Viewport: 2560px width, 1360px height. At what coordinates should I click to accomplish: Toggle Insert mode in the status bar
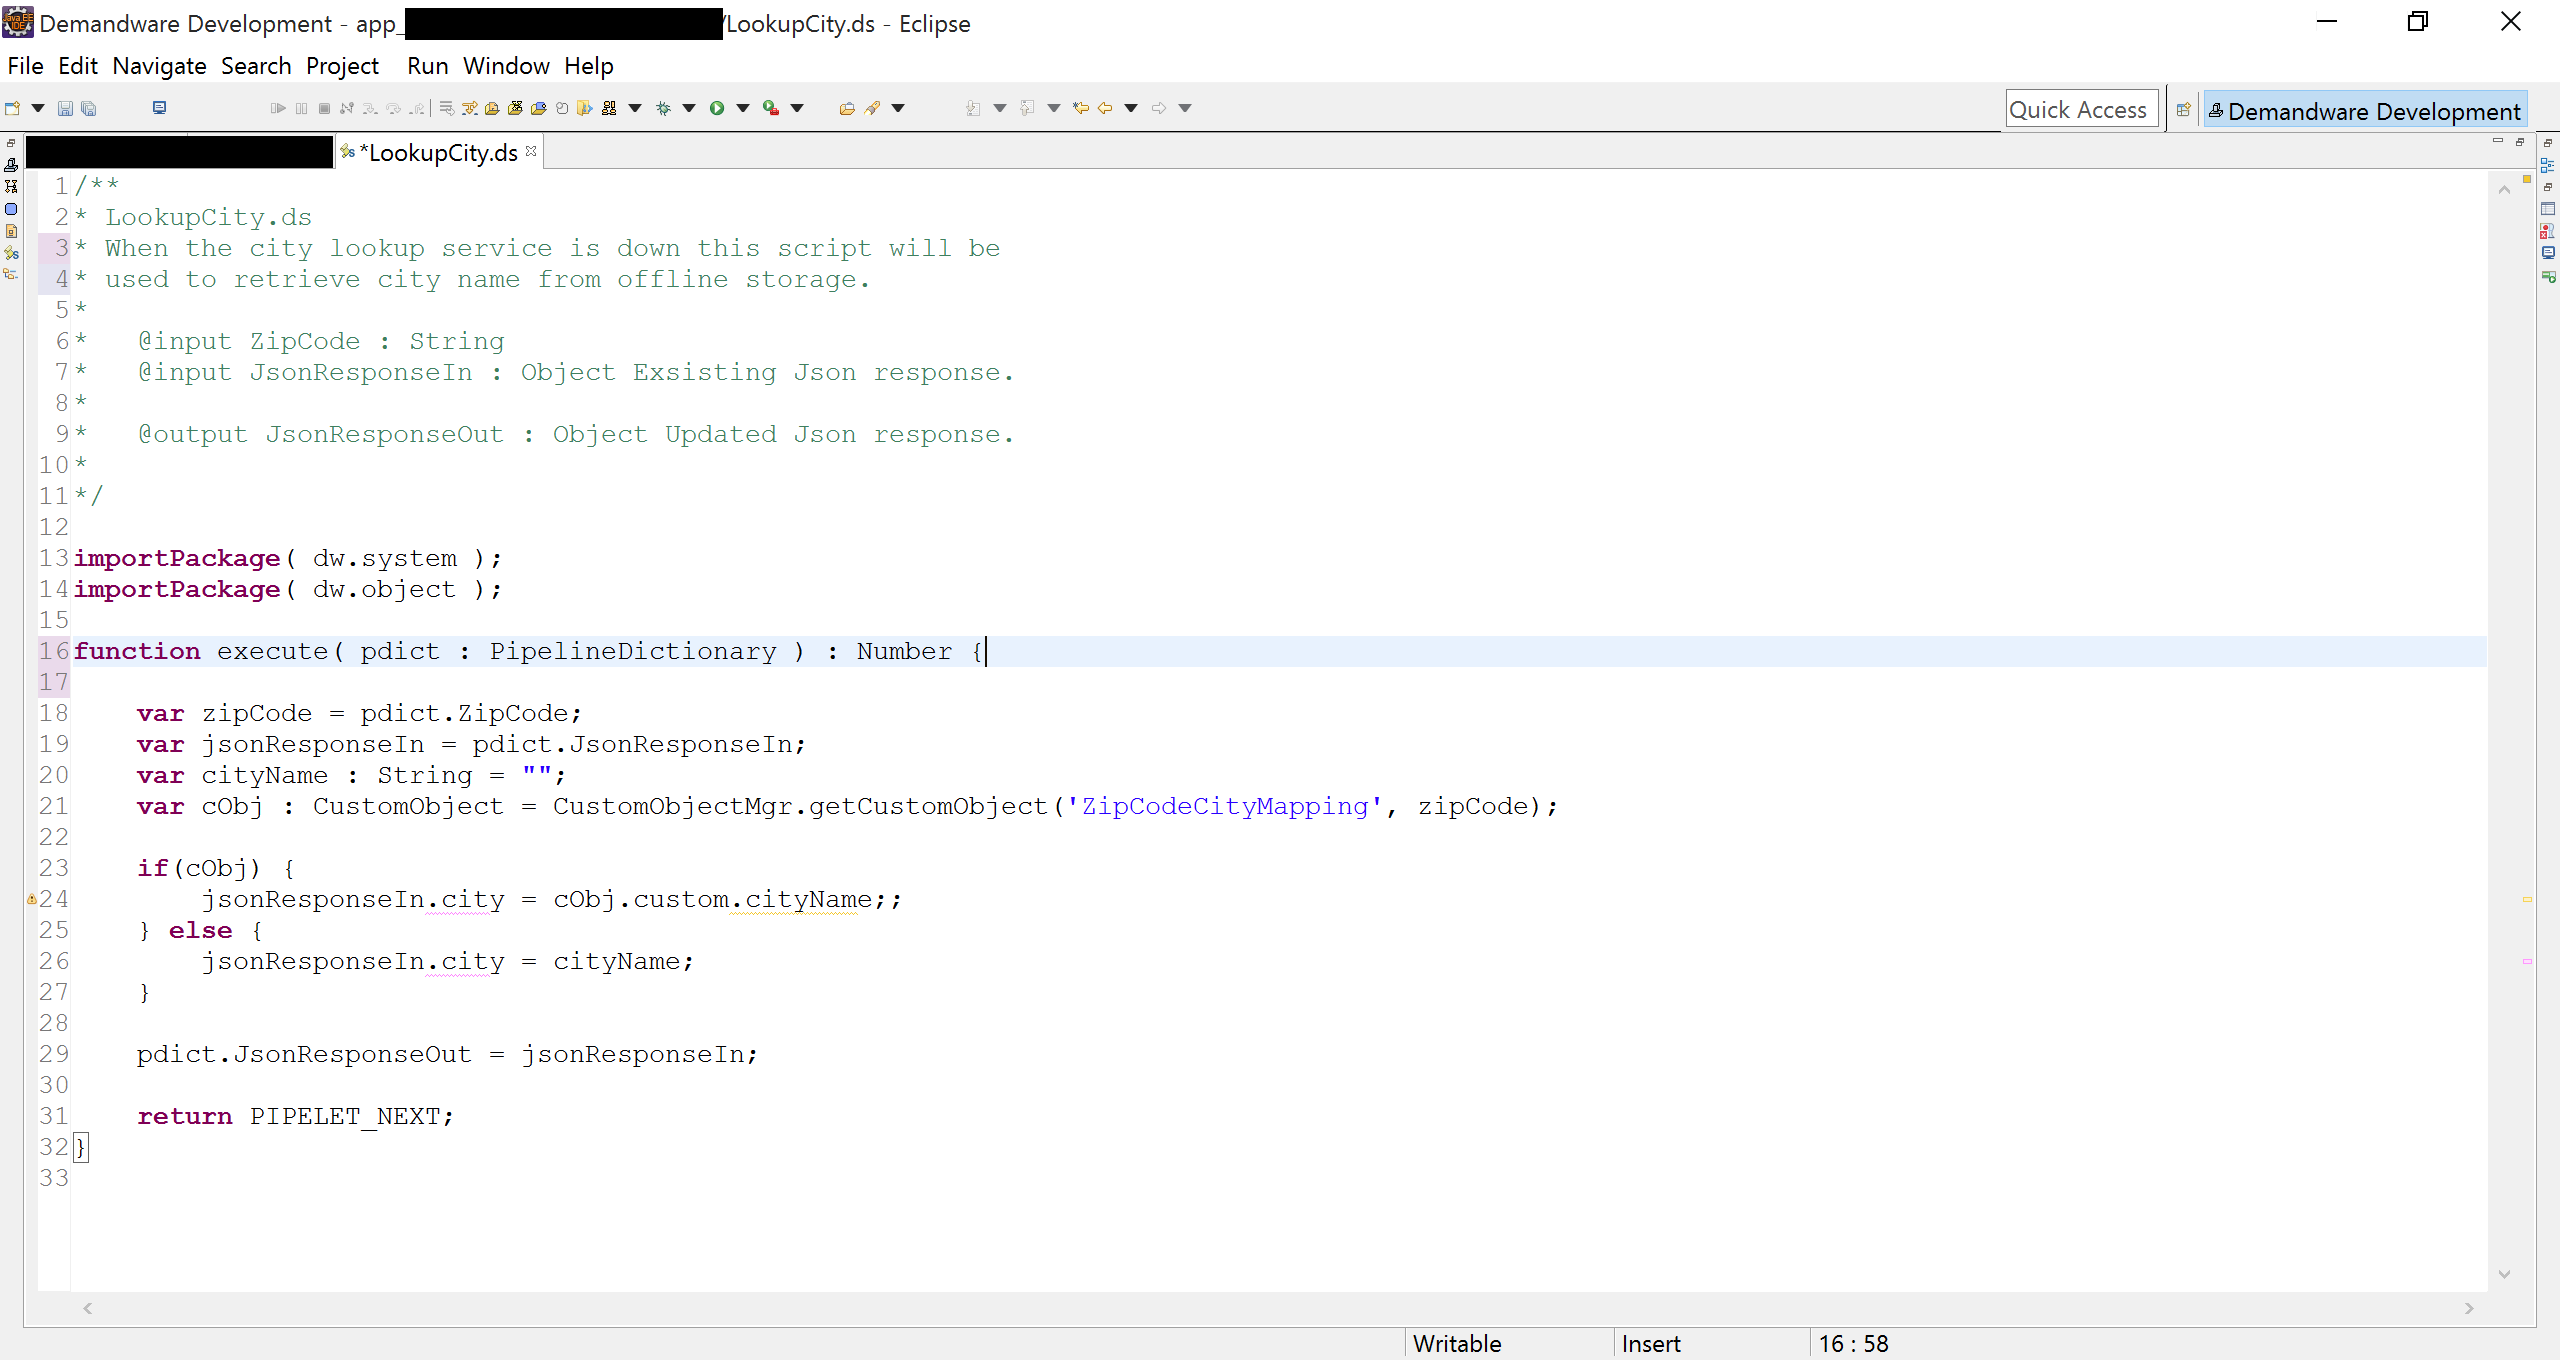(1650, 1344)
